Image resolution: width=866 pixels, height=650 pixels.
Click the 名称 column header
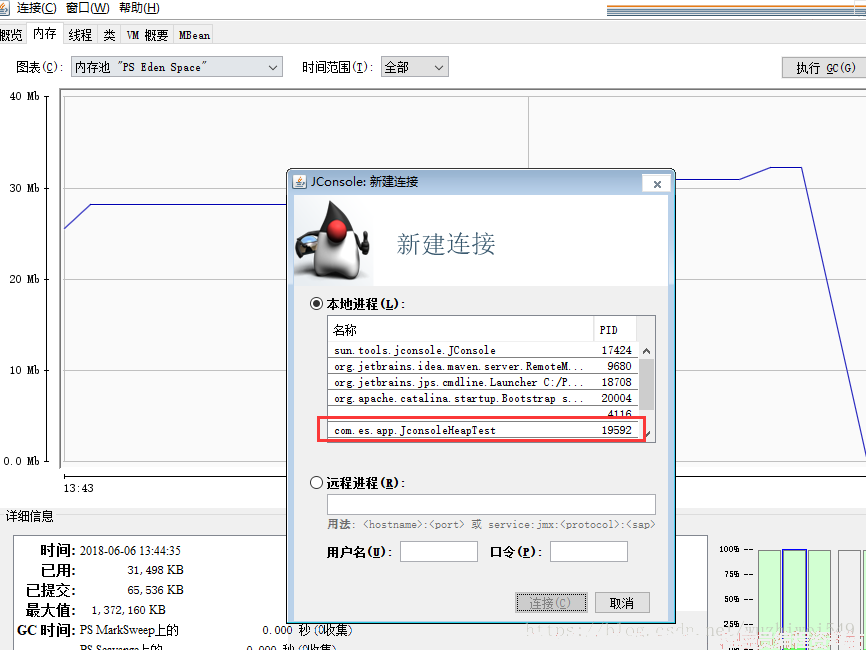point(461,330)
